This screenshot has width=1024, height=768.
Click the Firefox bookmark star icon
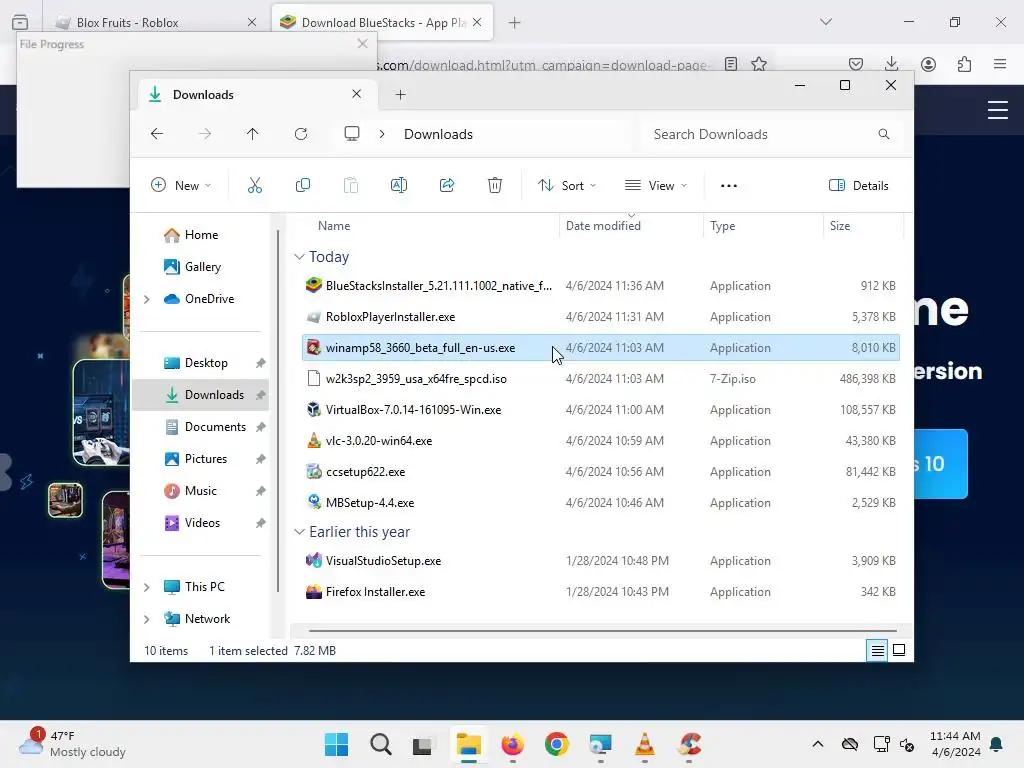pyautogui.click(x=759, y=64)
